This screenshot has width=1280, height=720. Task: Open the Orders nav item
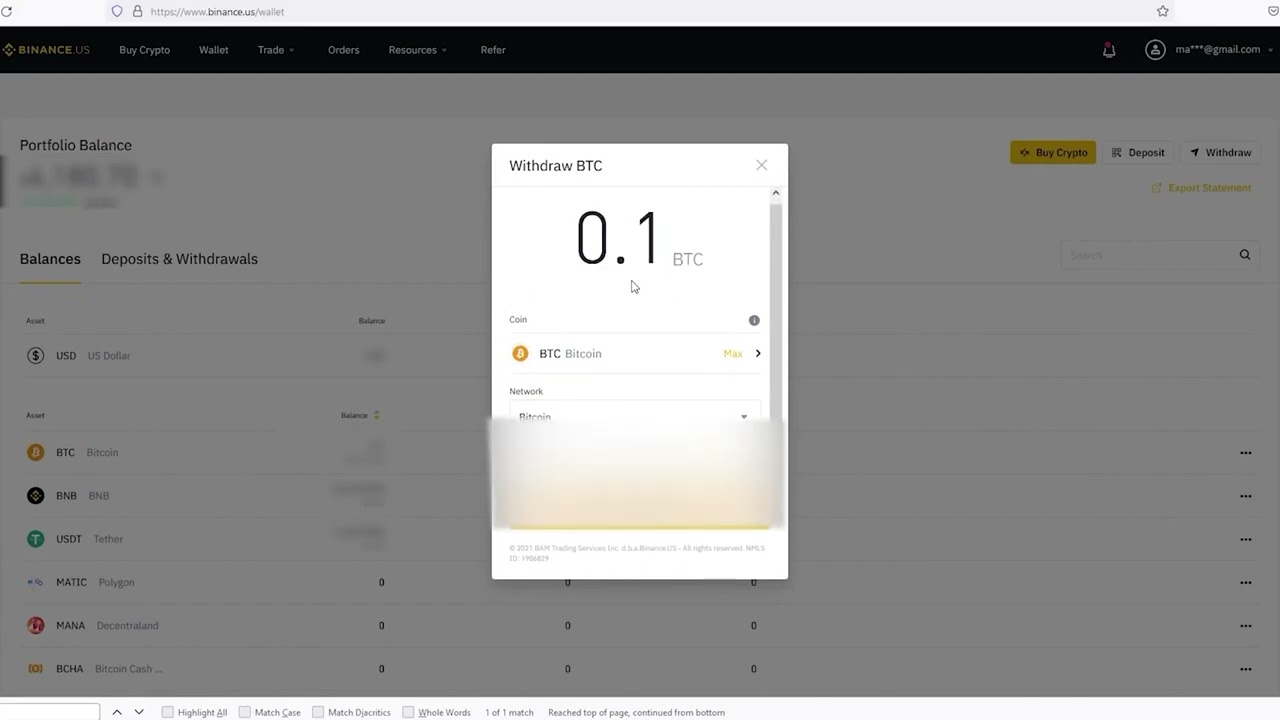pyautogui.click(x=343, y=50)
